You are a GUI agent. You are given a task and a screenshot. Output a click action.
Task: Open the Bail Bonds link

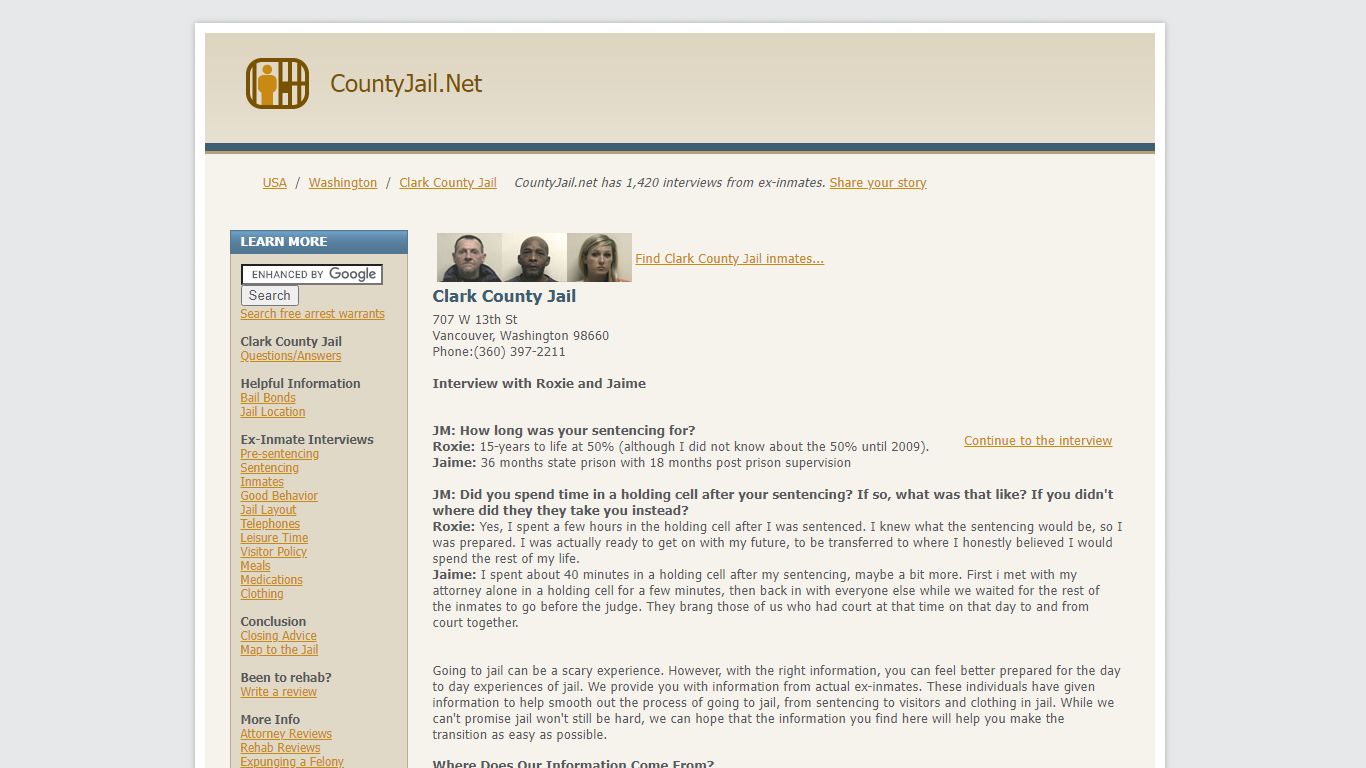point(268,398)
